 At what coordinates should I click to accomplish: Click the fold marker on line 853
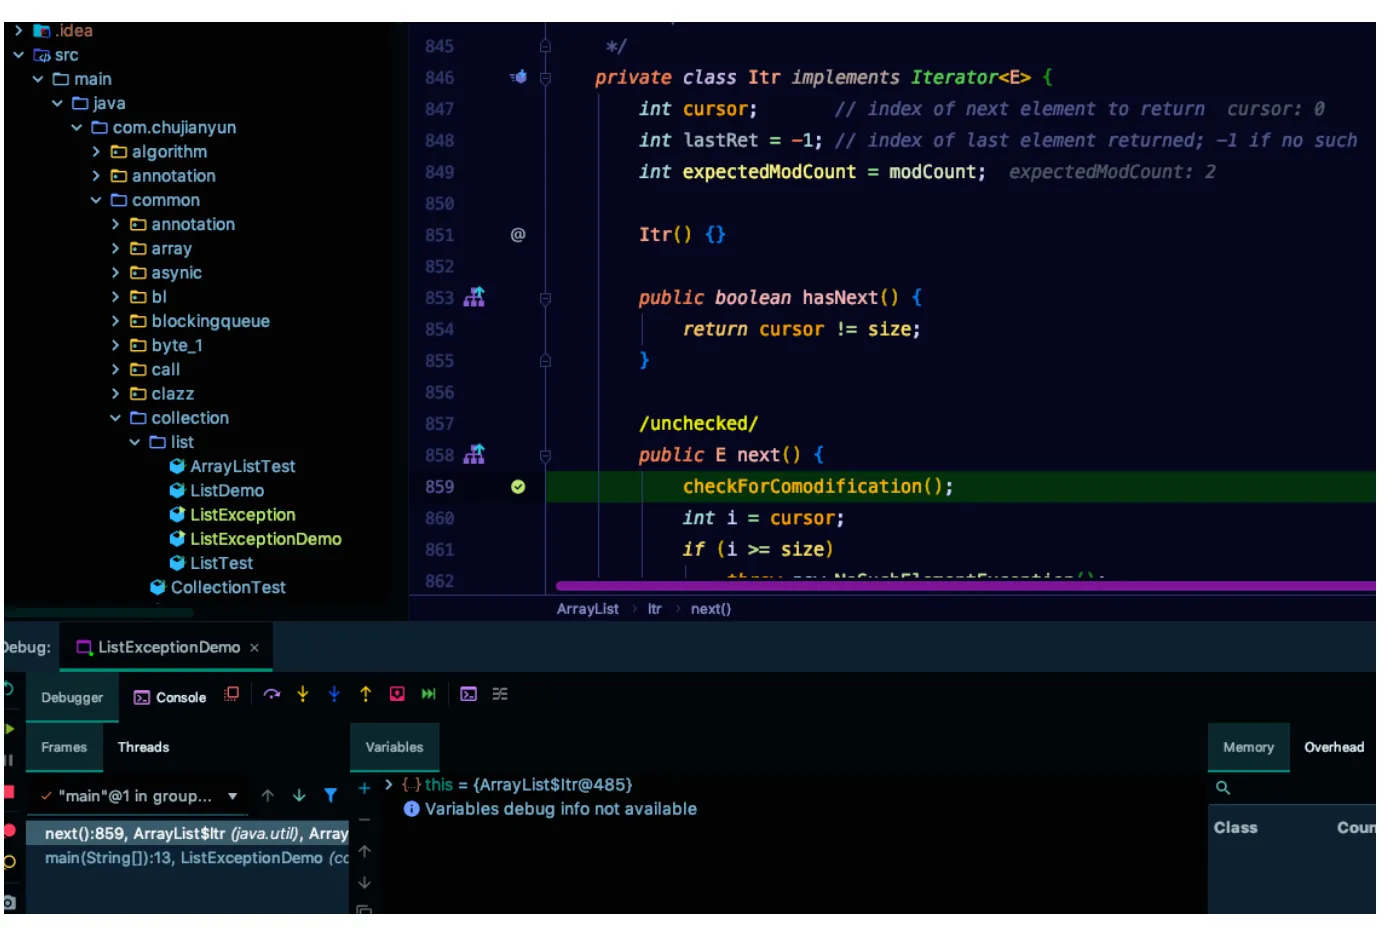coord(545,298)
